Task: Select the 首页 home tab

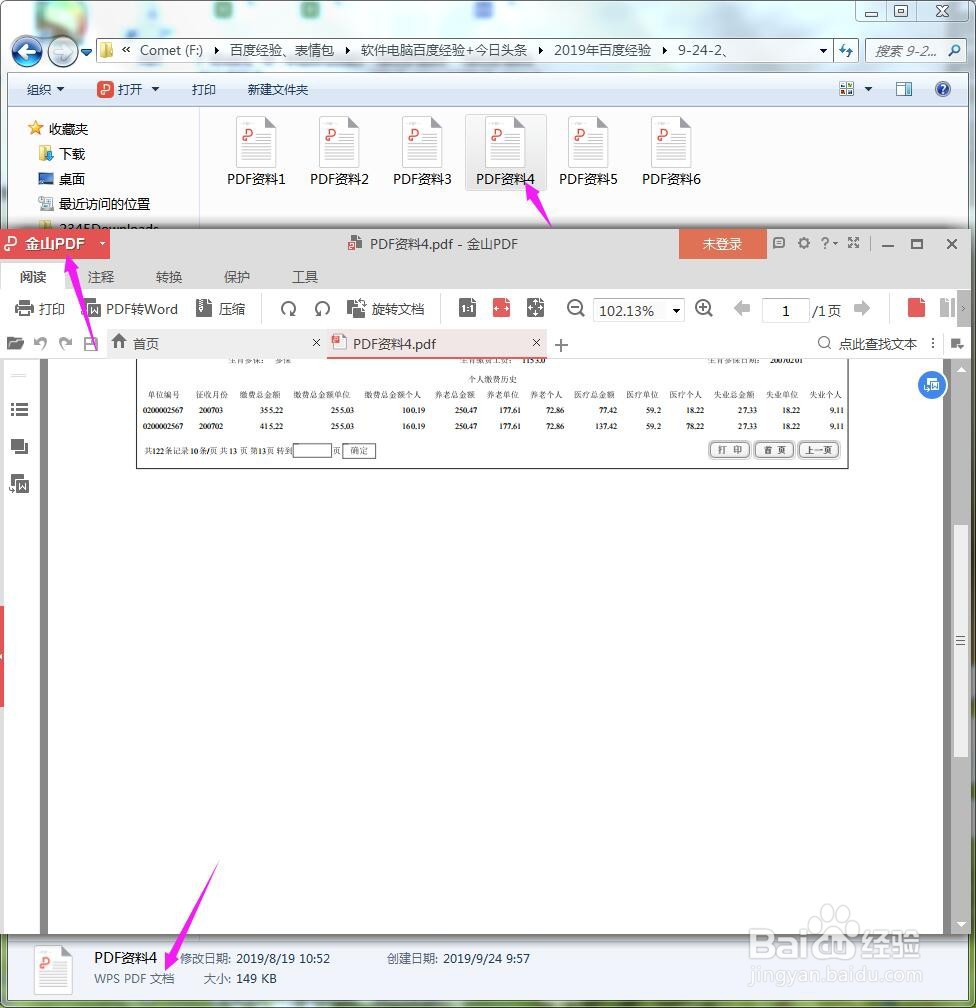Action: [140, 343]
